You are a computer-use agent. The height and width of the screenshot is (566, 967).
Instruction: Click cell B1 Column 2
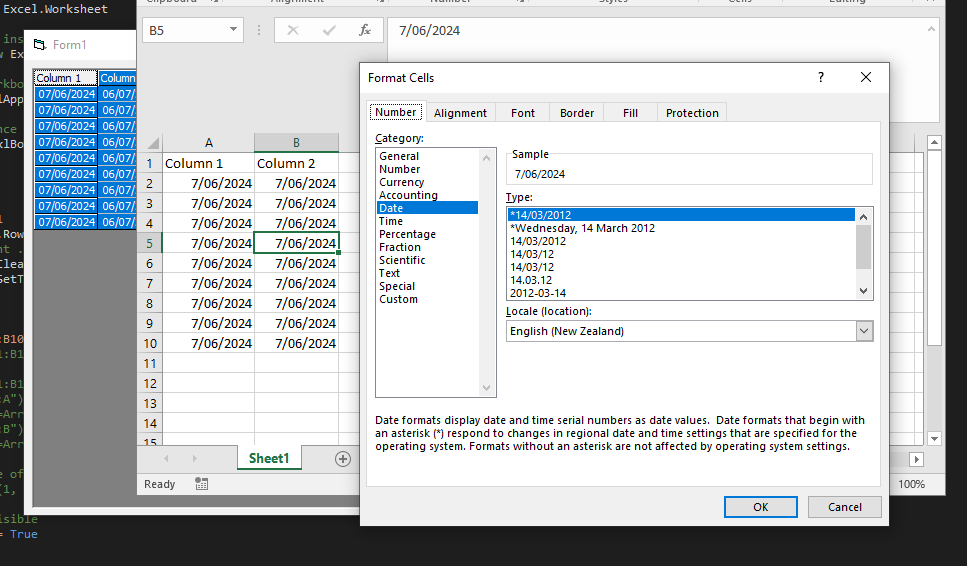click(296, 163)
